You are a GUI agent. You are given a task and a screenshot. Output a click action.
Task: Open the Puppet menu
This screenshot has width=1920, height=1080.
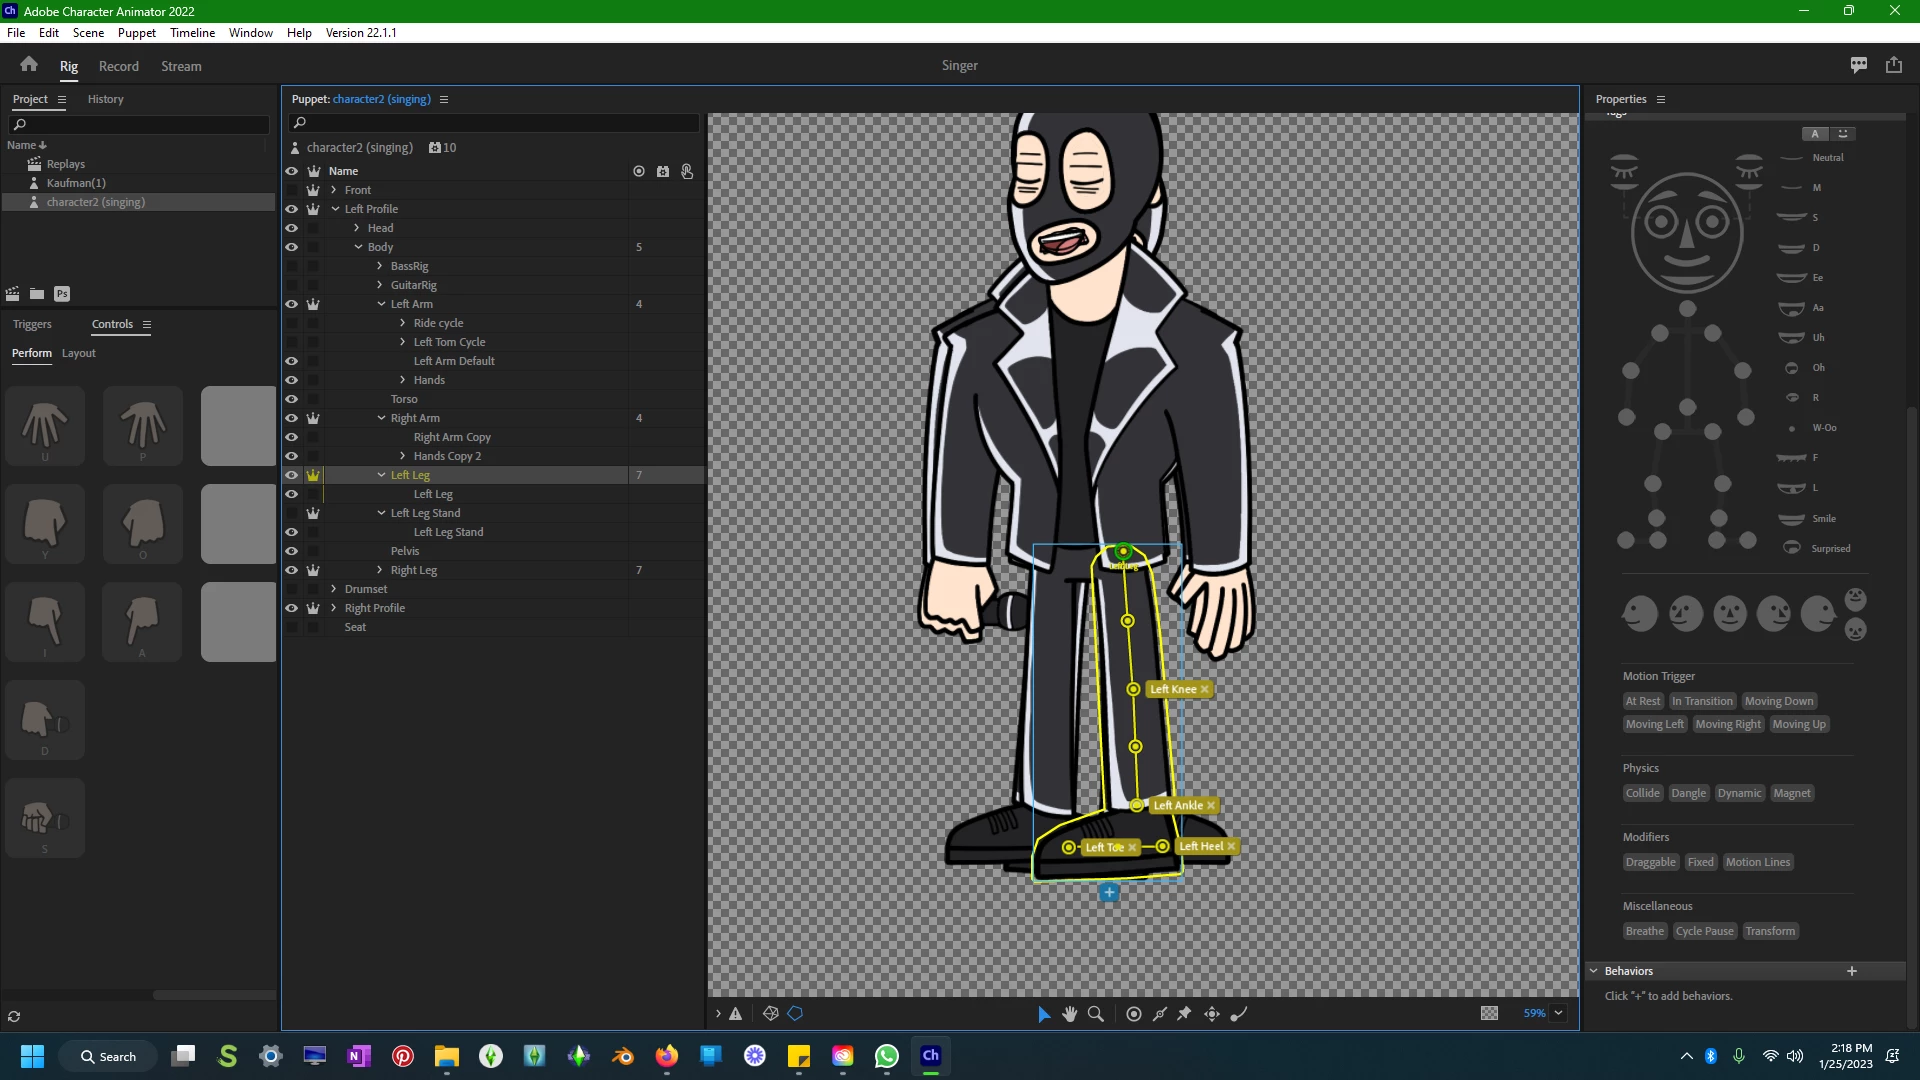(136, 32)
